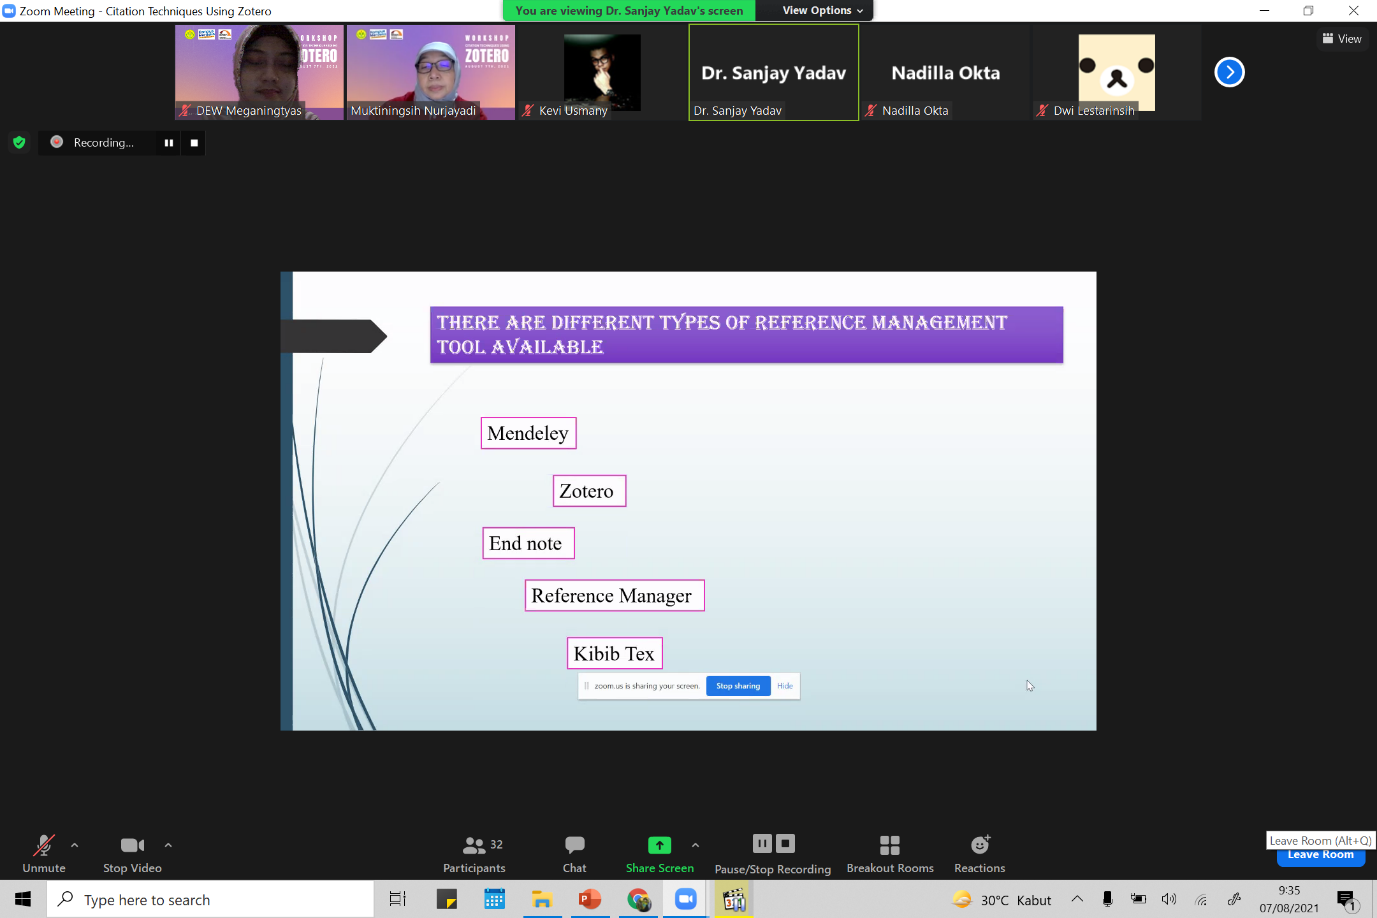Open the Windows notification center
This screenshot has height=918, width=1377.
point(1347,899)
